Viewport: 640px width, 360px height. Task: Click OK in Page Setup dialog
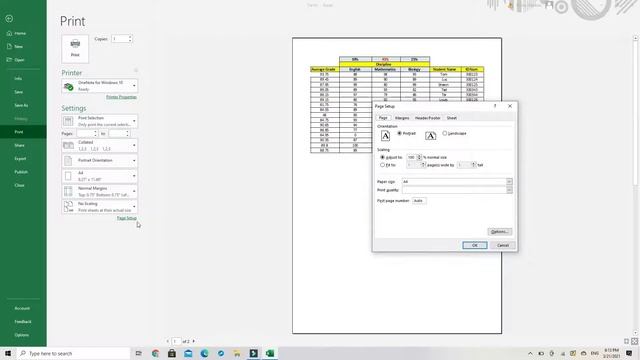[x=475, y=245]
